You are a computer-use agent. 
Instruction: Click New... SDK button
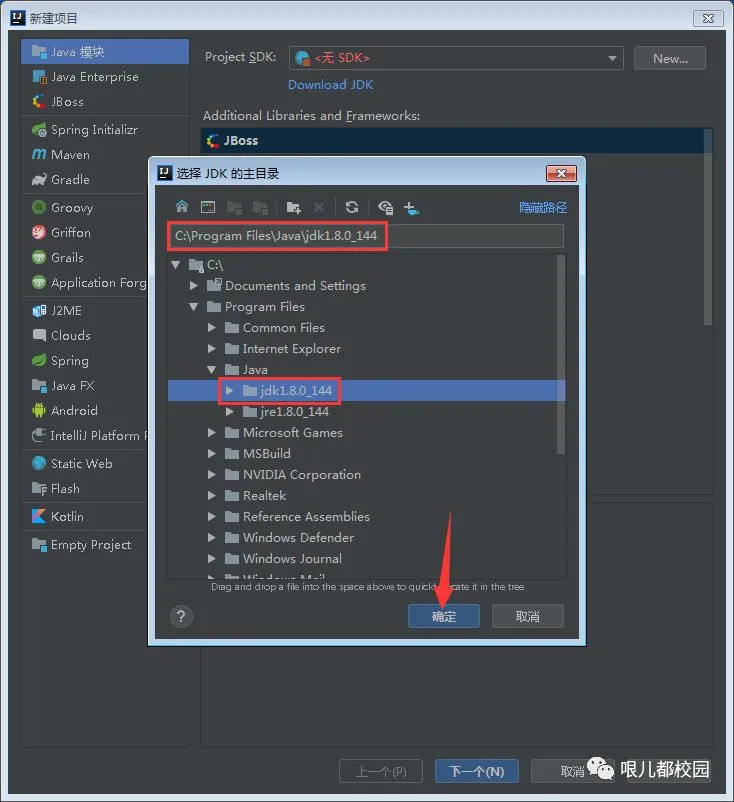point(670,58)
